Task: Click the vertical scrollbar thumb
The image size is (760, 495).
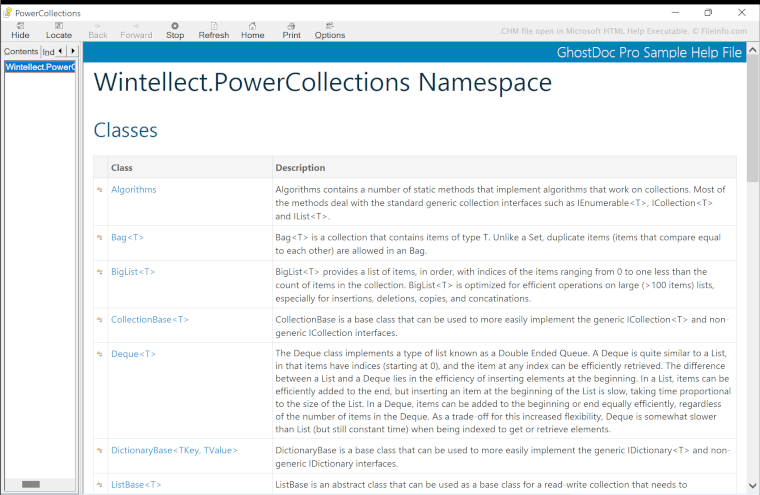Action: click(x=753, y=119)
